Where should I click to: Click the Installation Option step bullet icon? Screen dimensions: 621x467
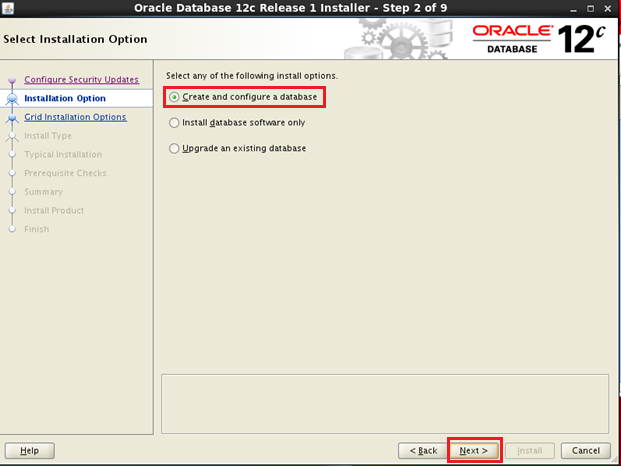(x=12, y=99)
